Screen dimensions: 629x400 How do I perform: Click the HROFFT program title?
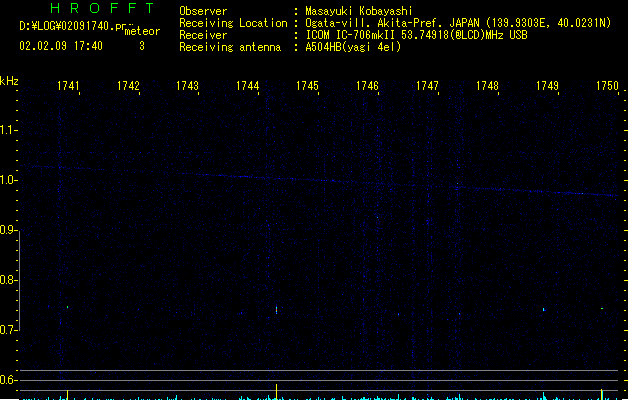tap(102, 8)
